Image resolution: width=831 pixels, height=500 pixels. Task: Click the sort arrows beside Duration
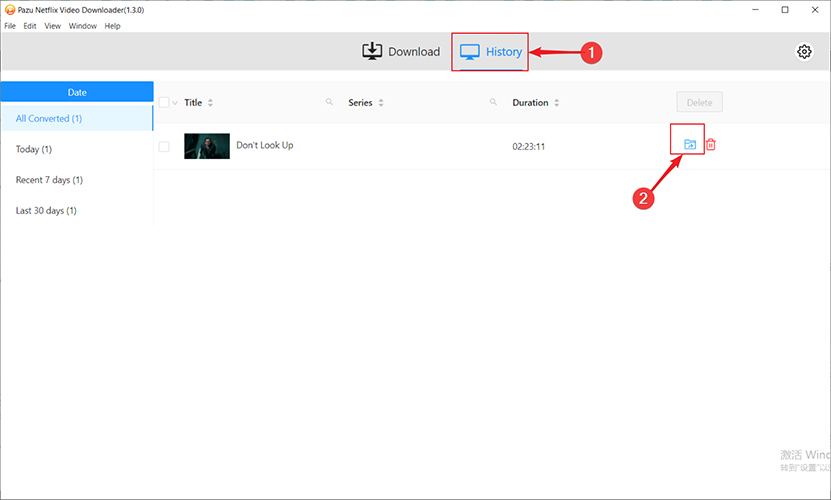click(557, 103)
